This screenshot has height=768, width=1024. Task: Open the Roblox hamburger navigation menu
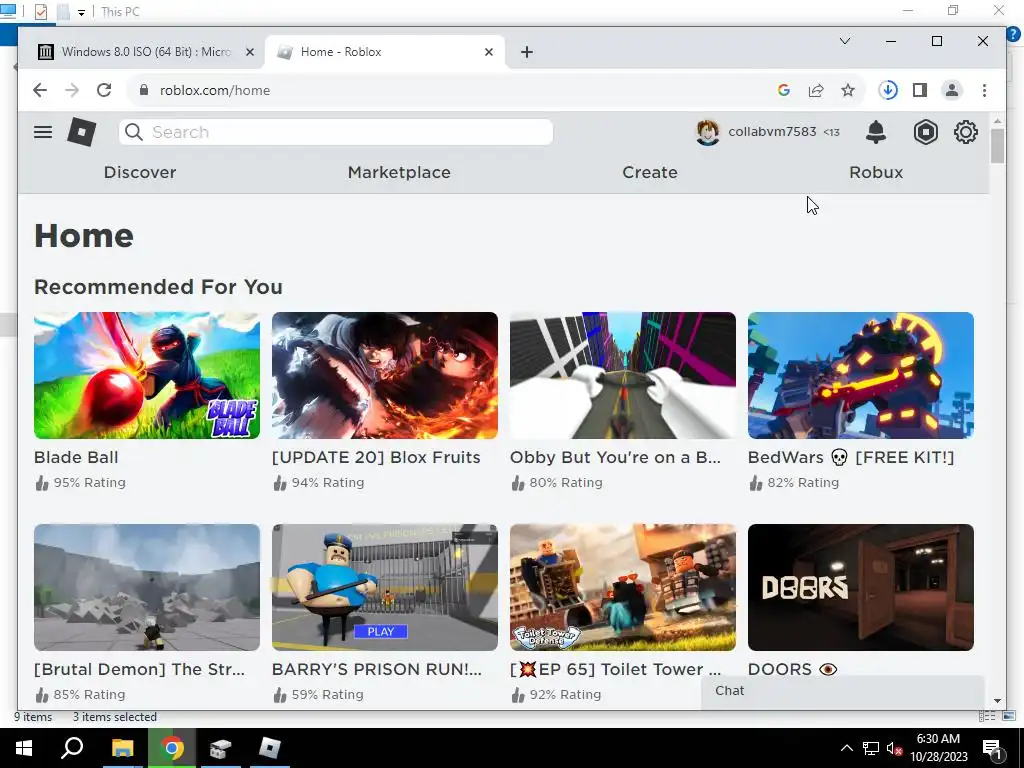point(43,132)
